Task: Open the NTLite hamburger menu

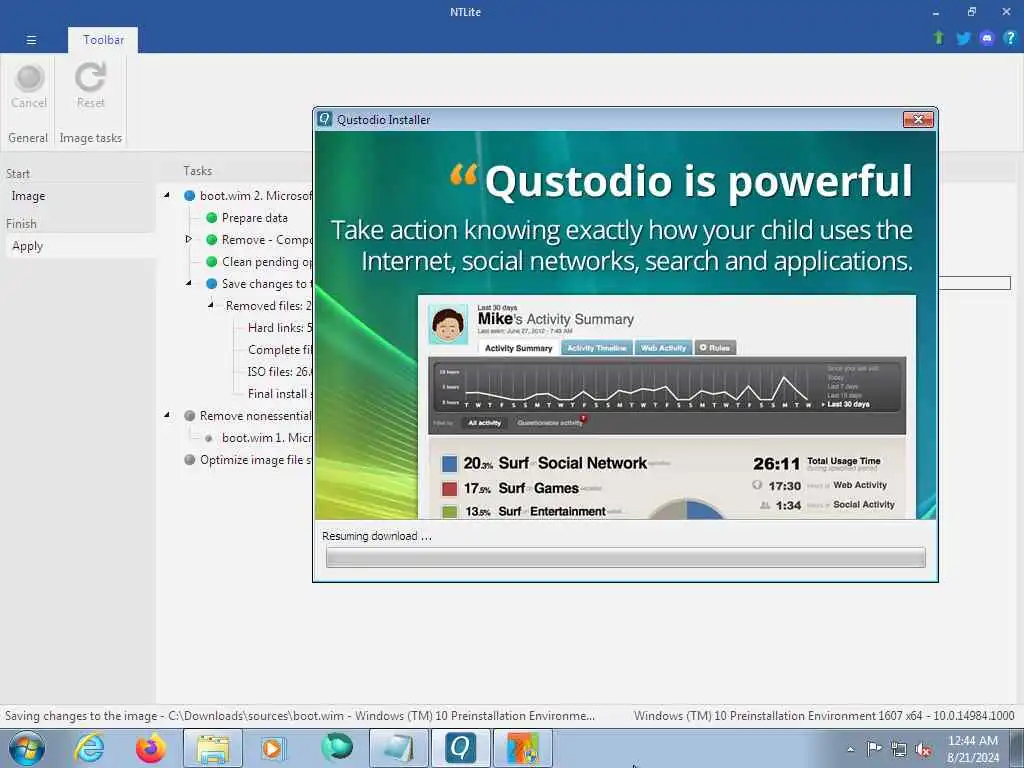Action: [31, 40]
